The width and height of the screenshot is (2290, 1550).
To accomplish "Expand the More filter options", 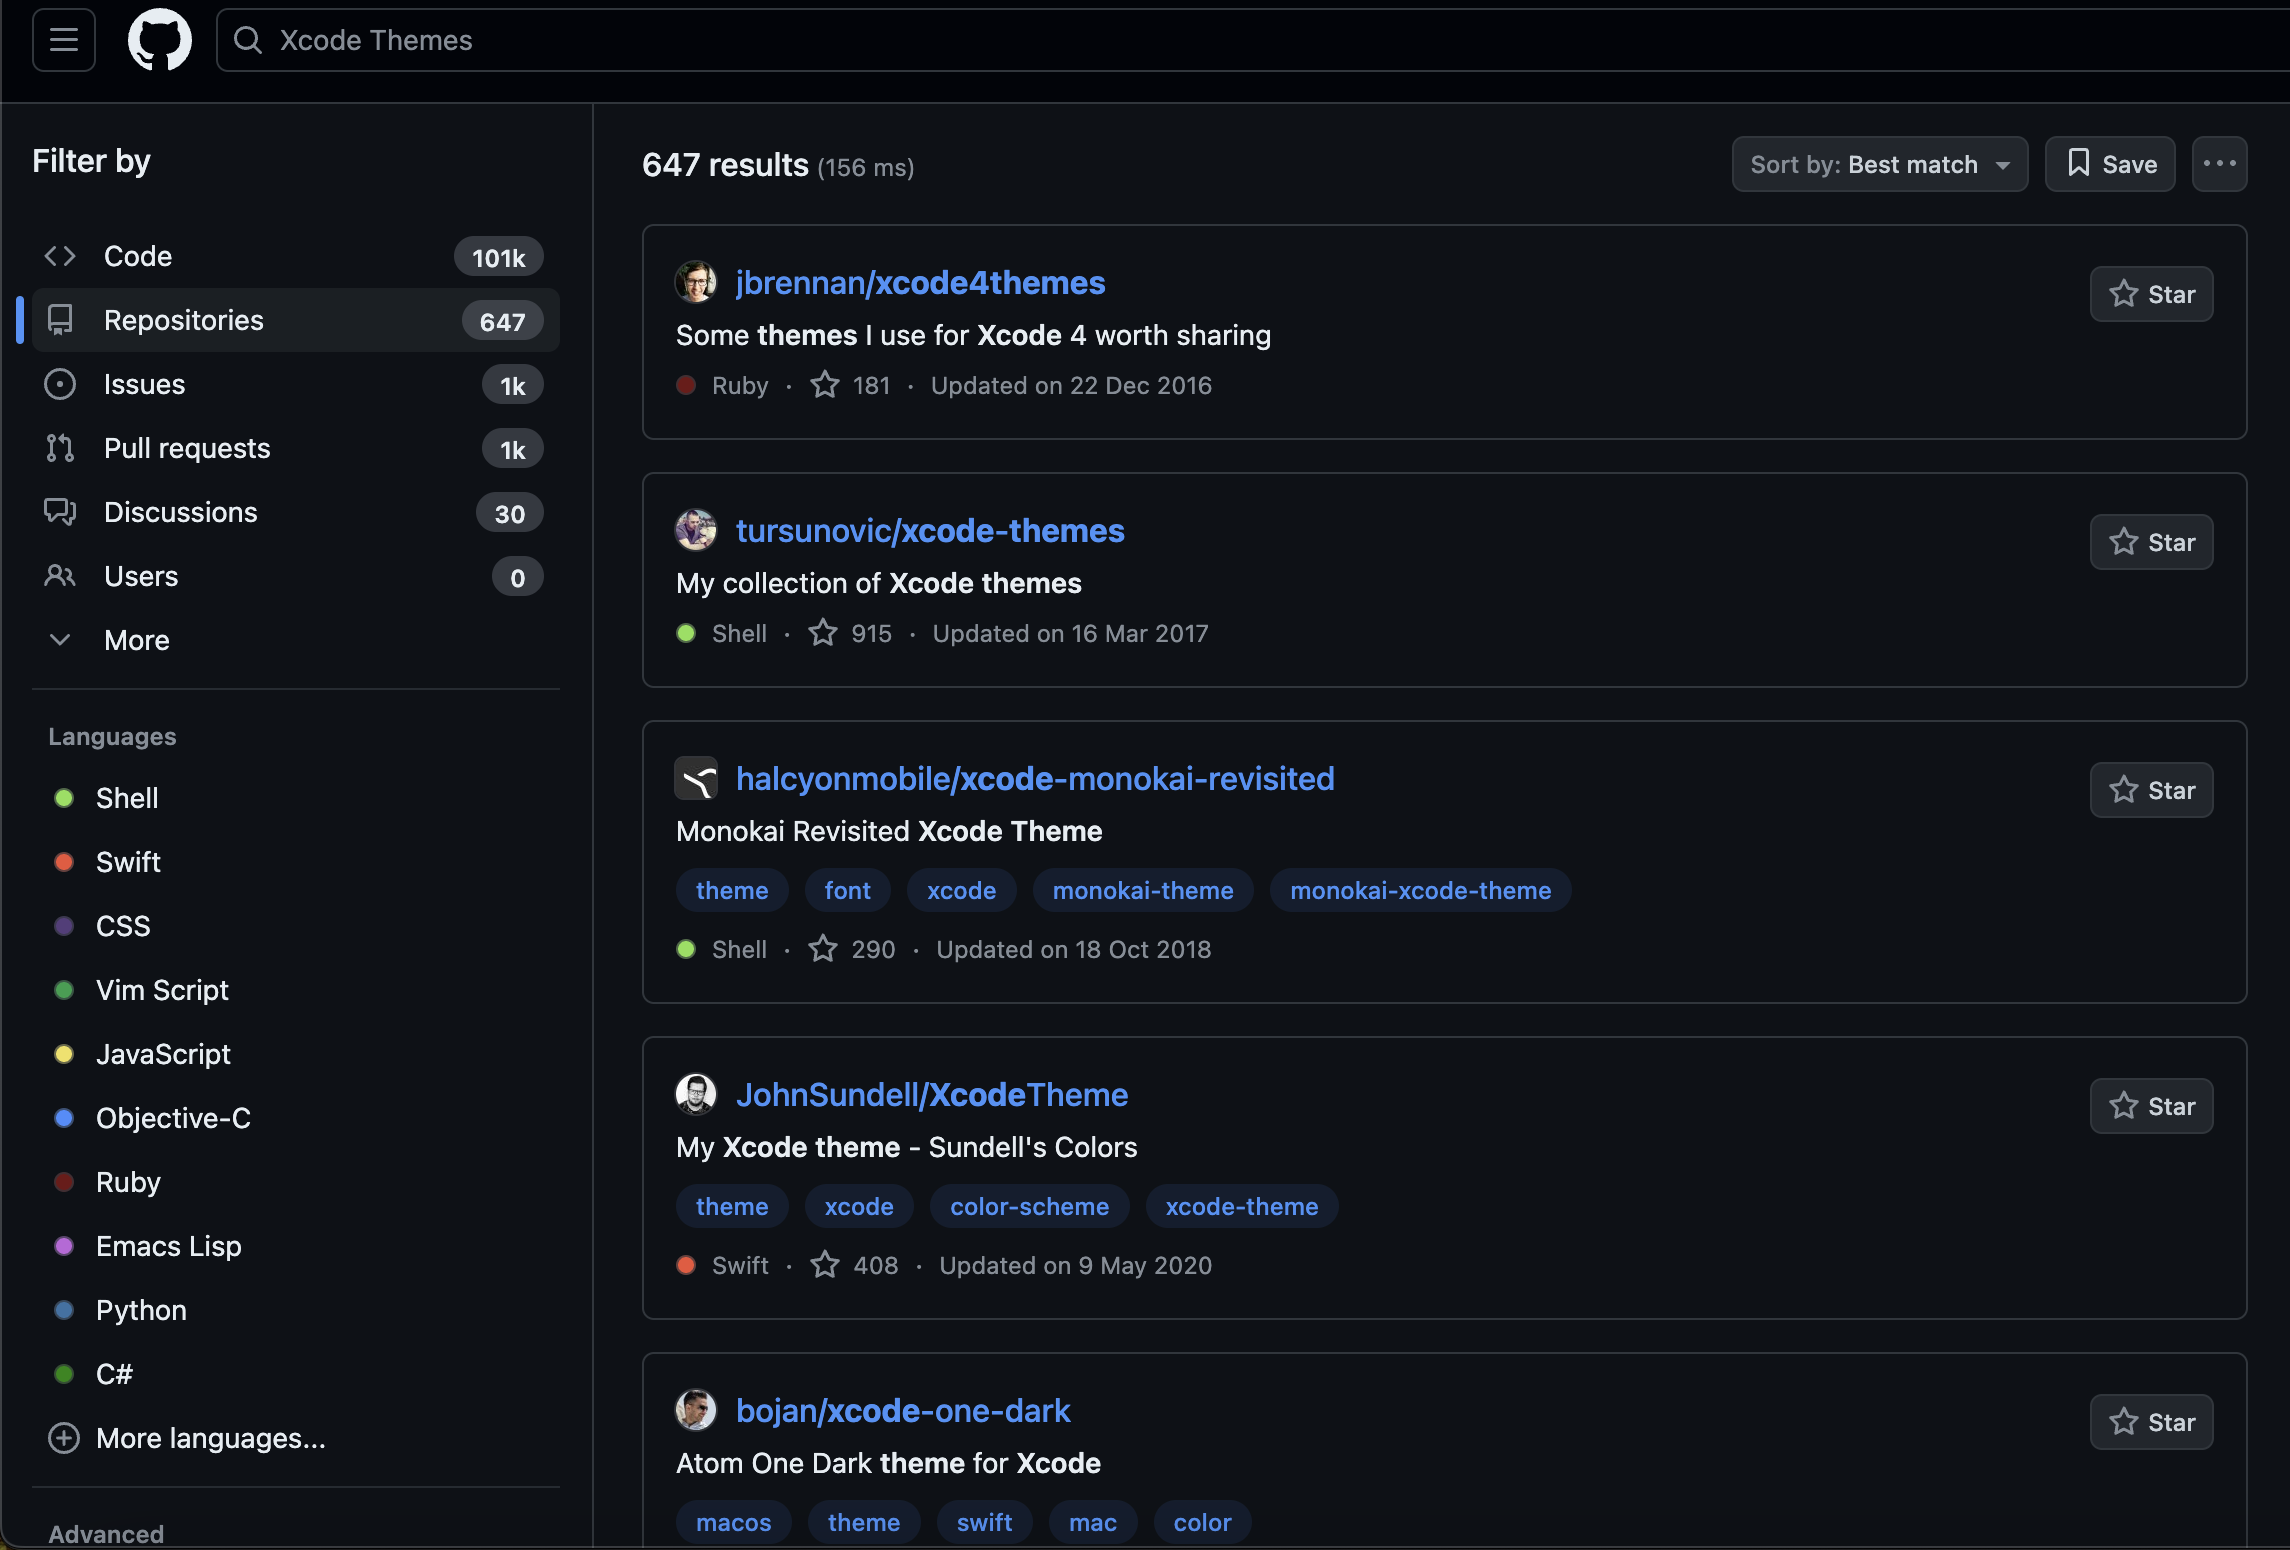I will click(136, 640).
